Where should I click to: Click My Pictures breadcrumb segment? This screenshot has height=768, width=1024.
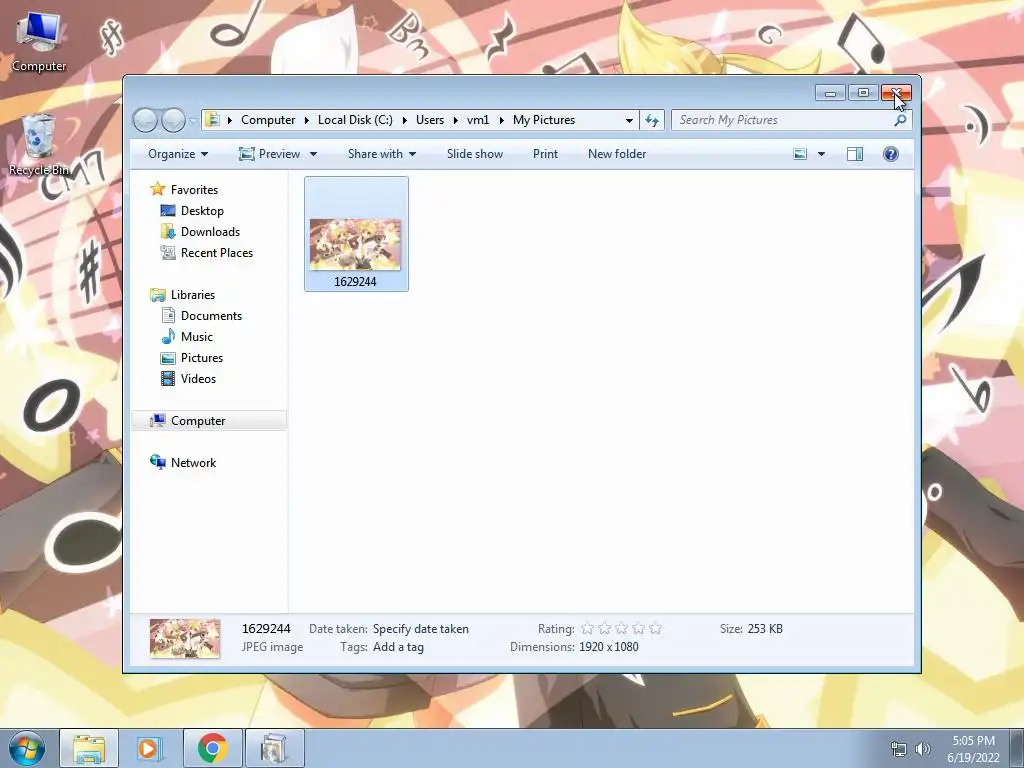coord(544,120)
